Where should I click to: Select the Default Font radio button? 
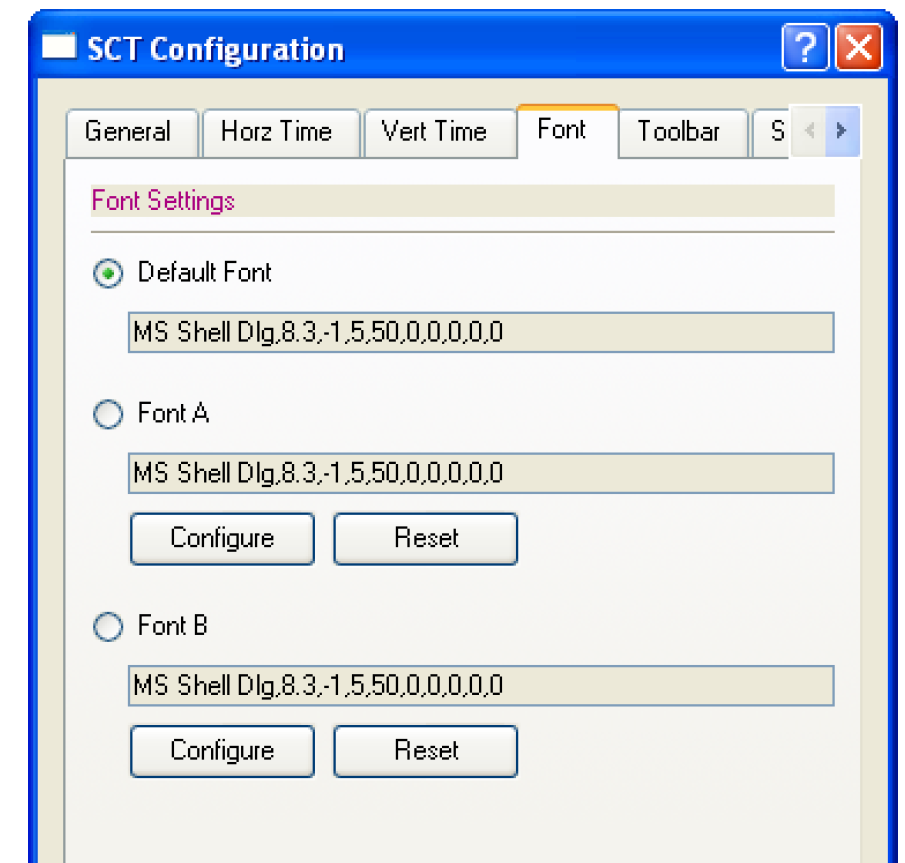pos(108,273)
